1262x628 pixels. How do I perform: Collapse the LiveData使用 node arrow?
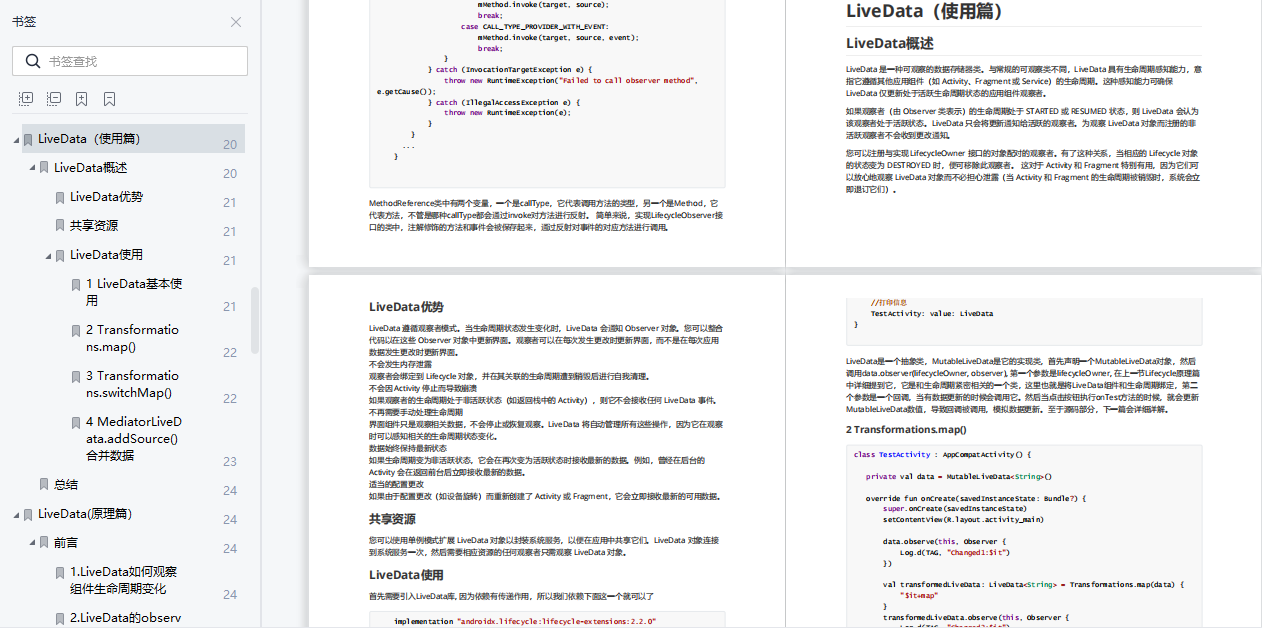click(x=48, y=255)
